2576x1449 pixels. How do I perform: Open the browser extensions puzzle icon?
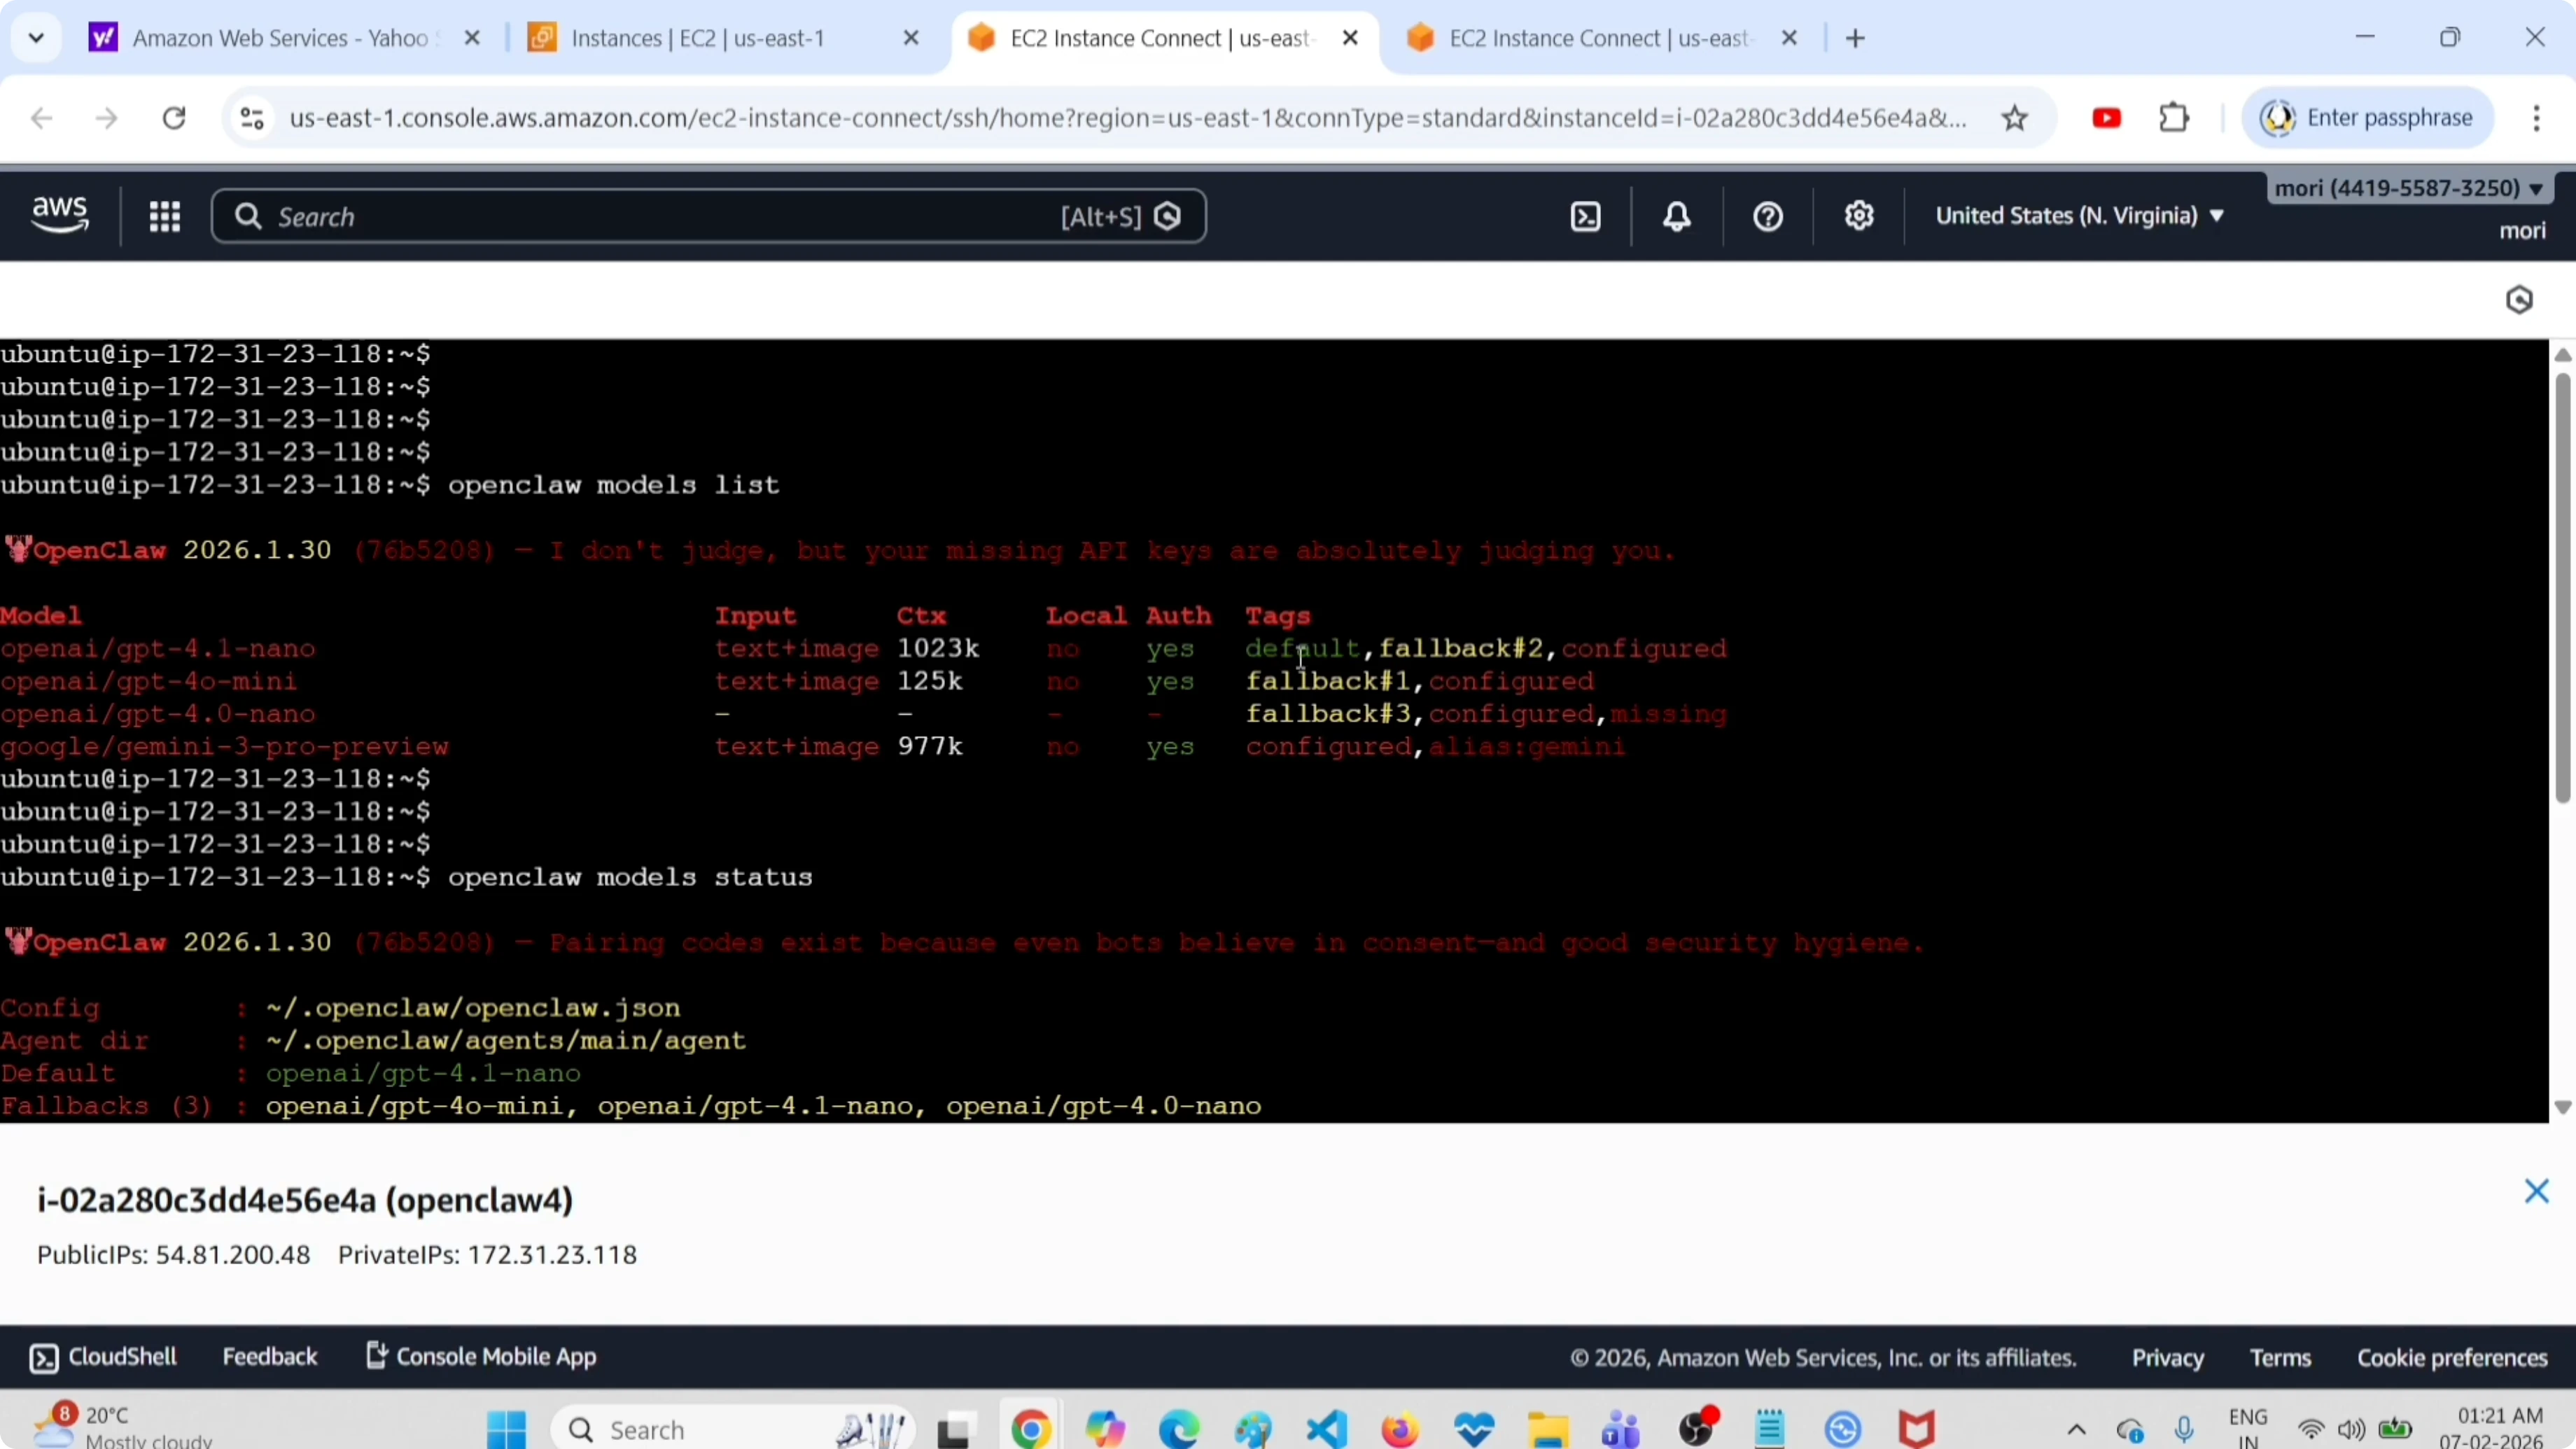[x=2174, y=117]
